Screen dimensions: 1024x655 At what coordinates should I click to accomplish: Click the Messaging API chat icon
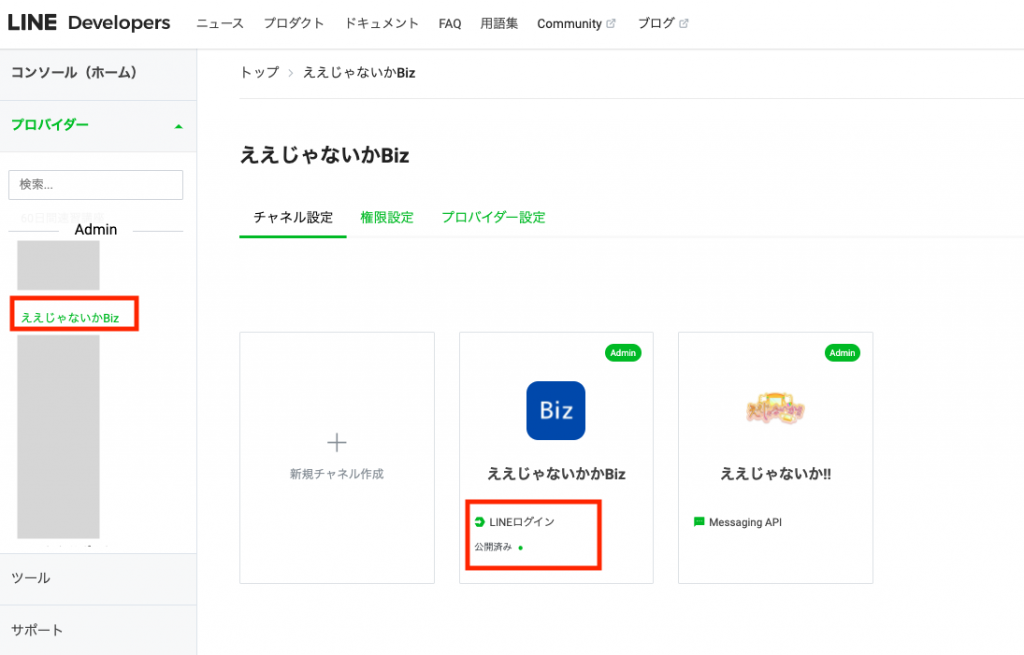[x=699, y=522]
